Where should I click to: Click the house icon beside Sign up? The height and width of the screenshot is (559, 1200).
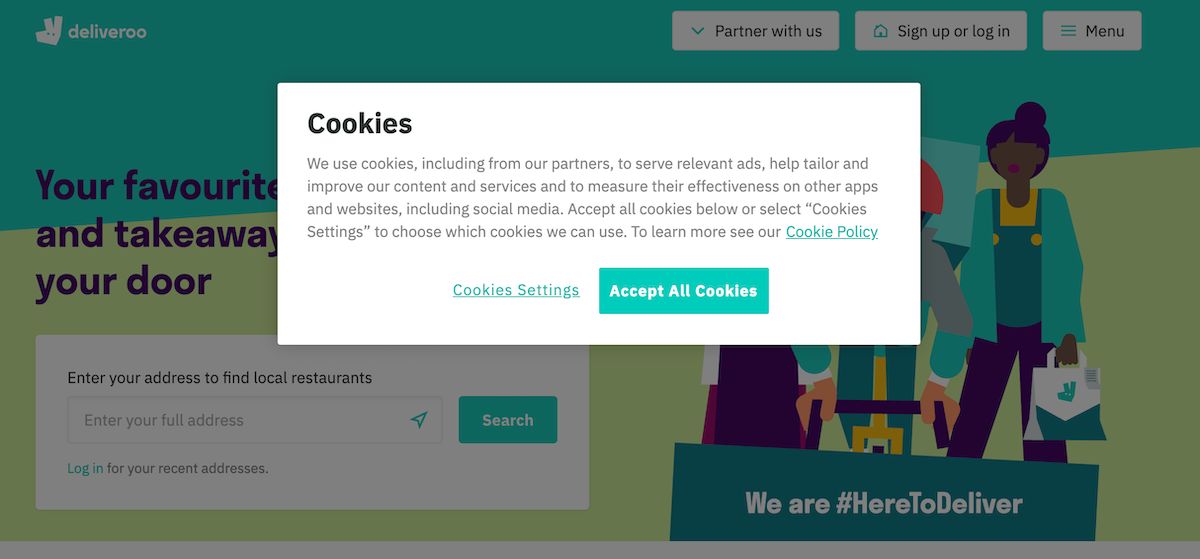(x=880, y=31)
